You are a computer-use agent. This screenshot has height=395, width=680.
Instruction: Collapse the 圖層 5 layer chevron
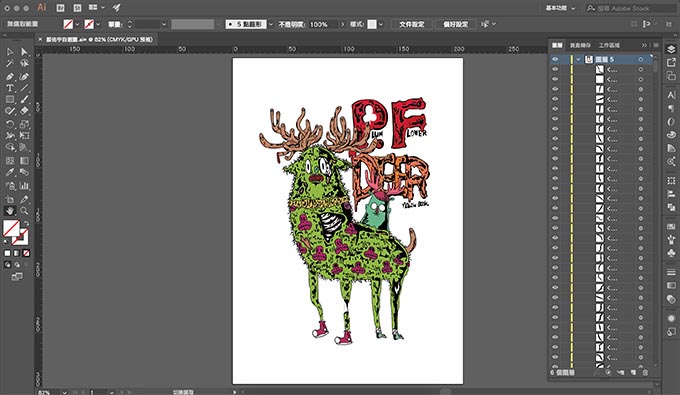pyautogui.click(x=579, y=59)
